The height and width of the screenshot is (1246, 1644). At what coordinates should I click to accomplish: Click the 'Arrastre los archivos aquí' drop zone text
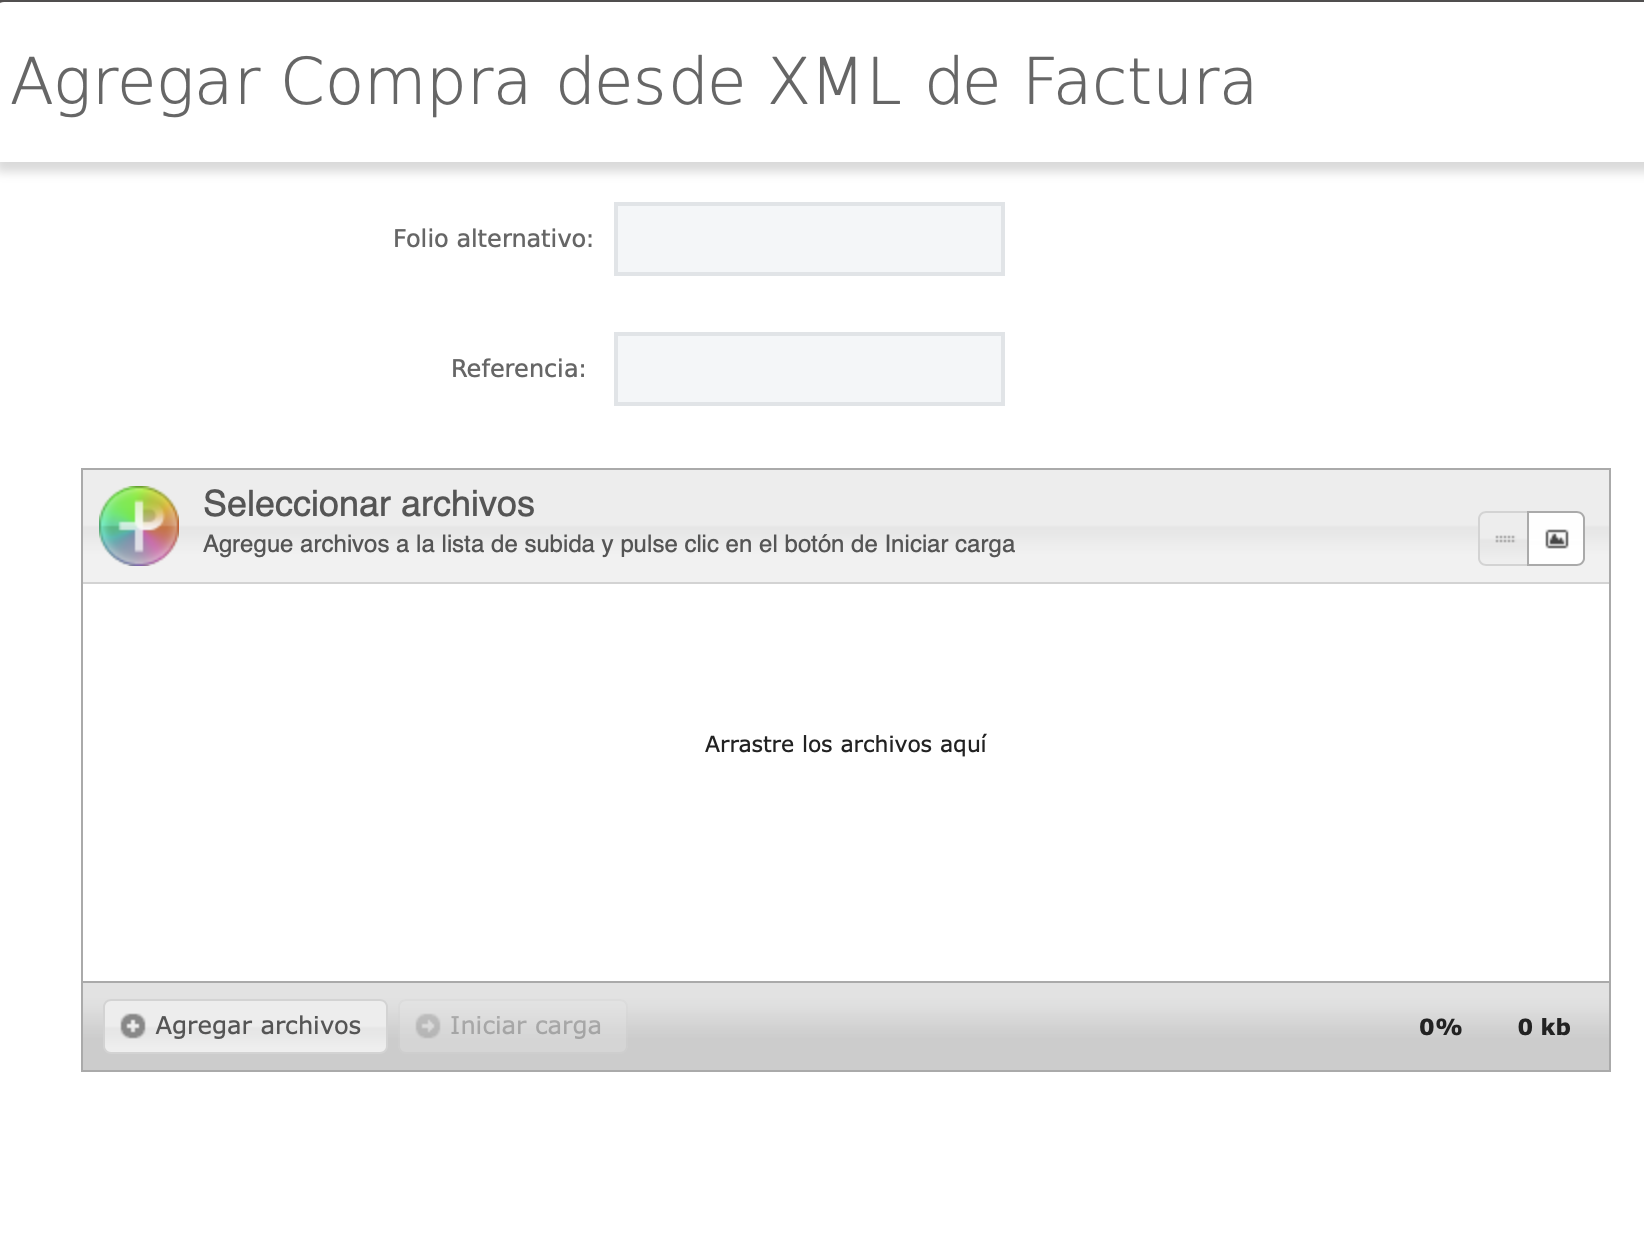point(845,744)
